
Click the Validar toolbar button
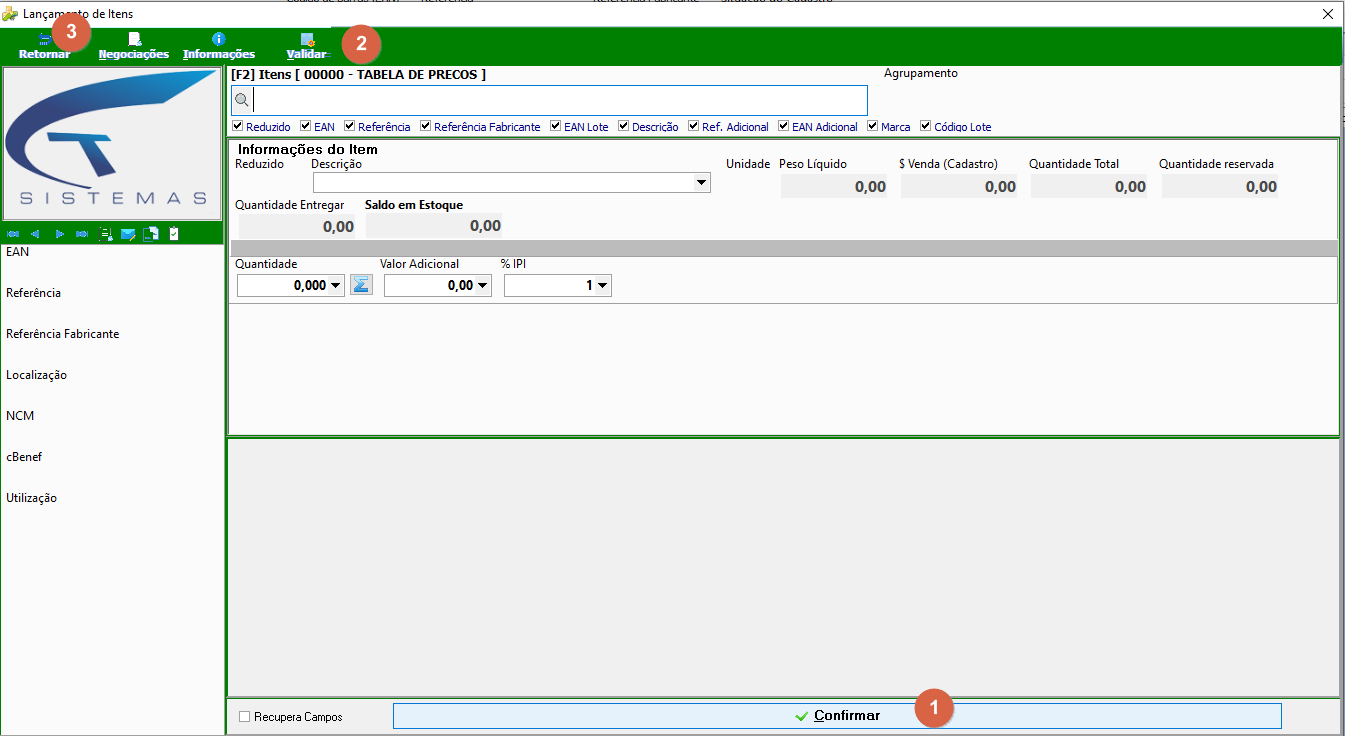pyautogui.click(x=307, y=46)
